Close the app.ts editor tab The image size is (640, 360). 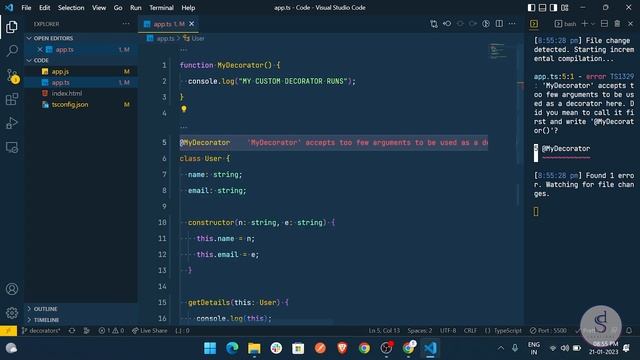click(191, 24)
